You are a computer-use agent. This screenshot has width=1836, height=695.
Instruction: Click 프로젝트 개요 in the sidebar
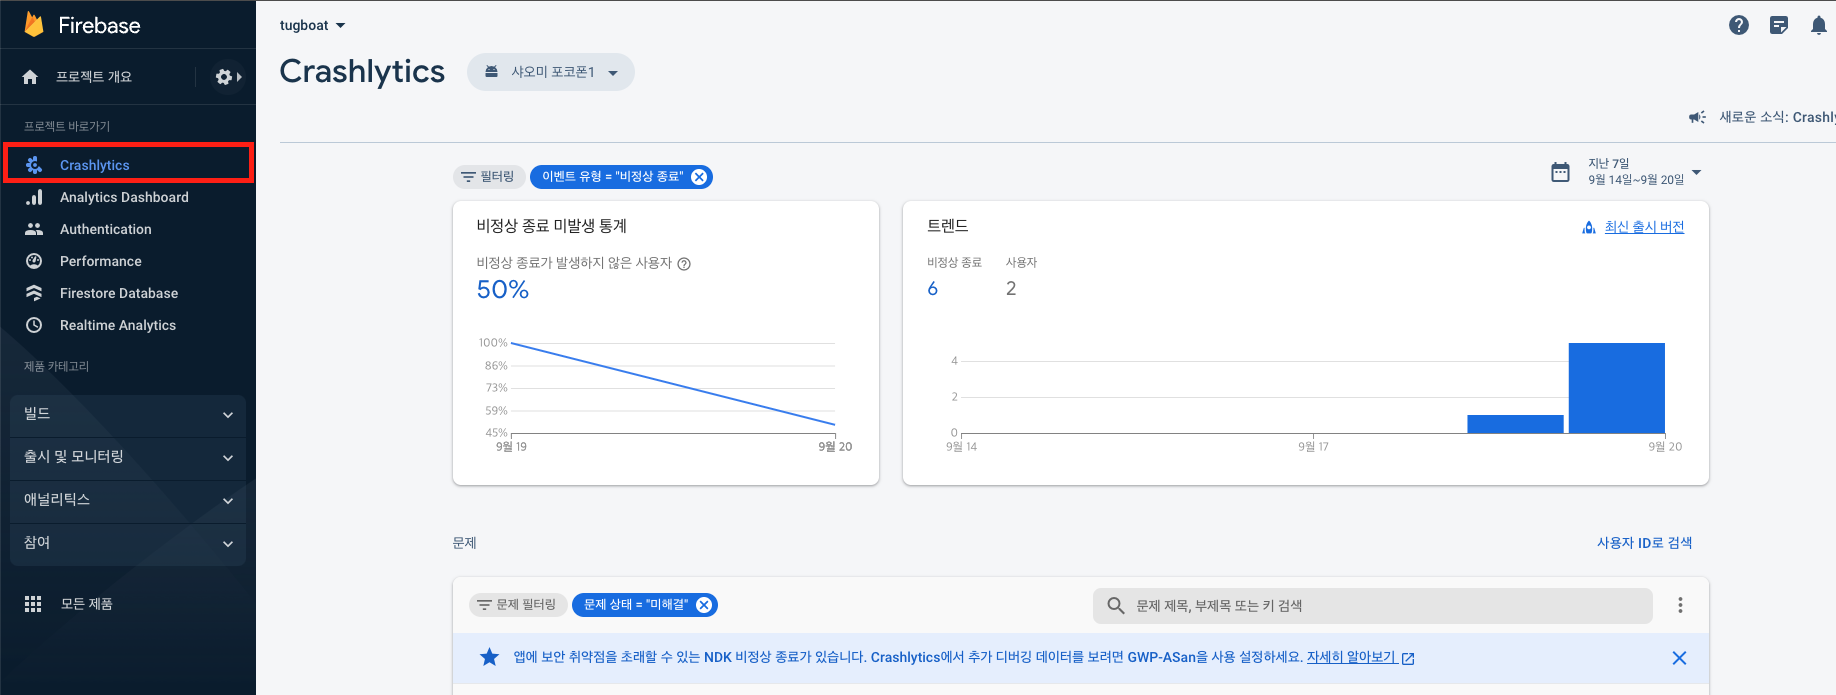(x=94, y=77)
